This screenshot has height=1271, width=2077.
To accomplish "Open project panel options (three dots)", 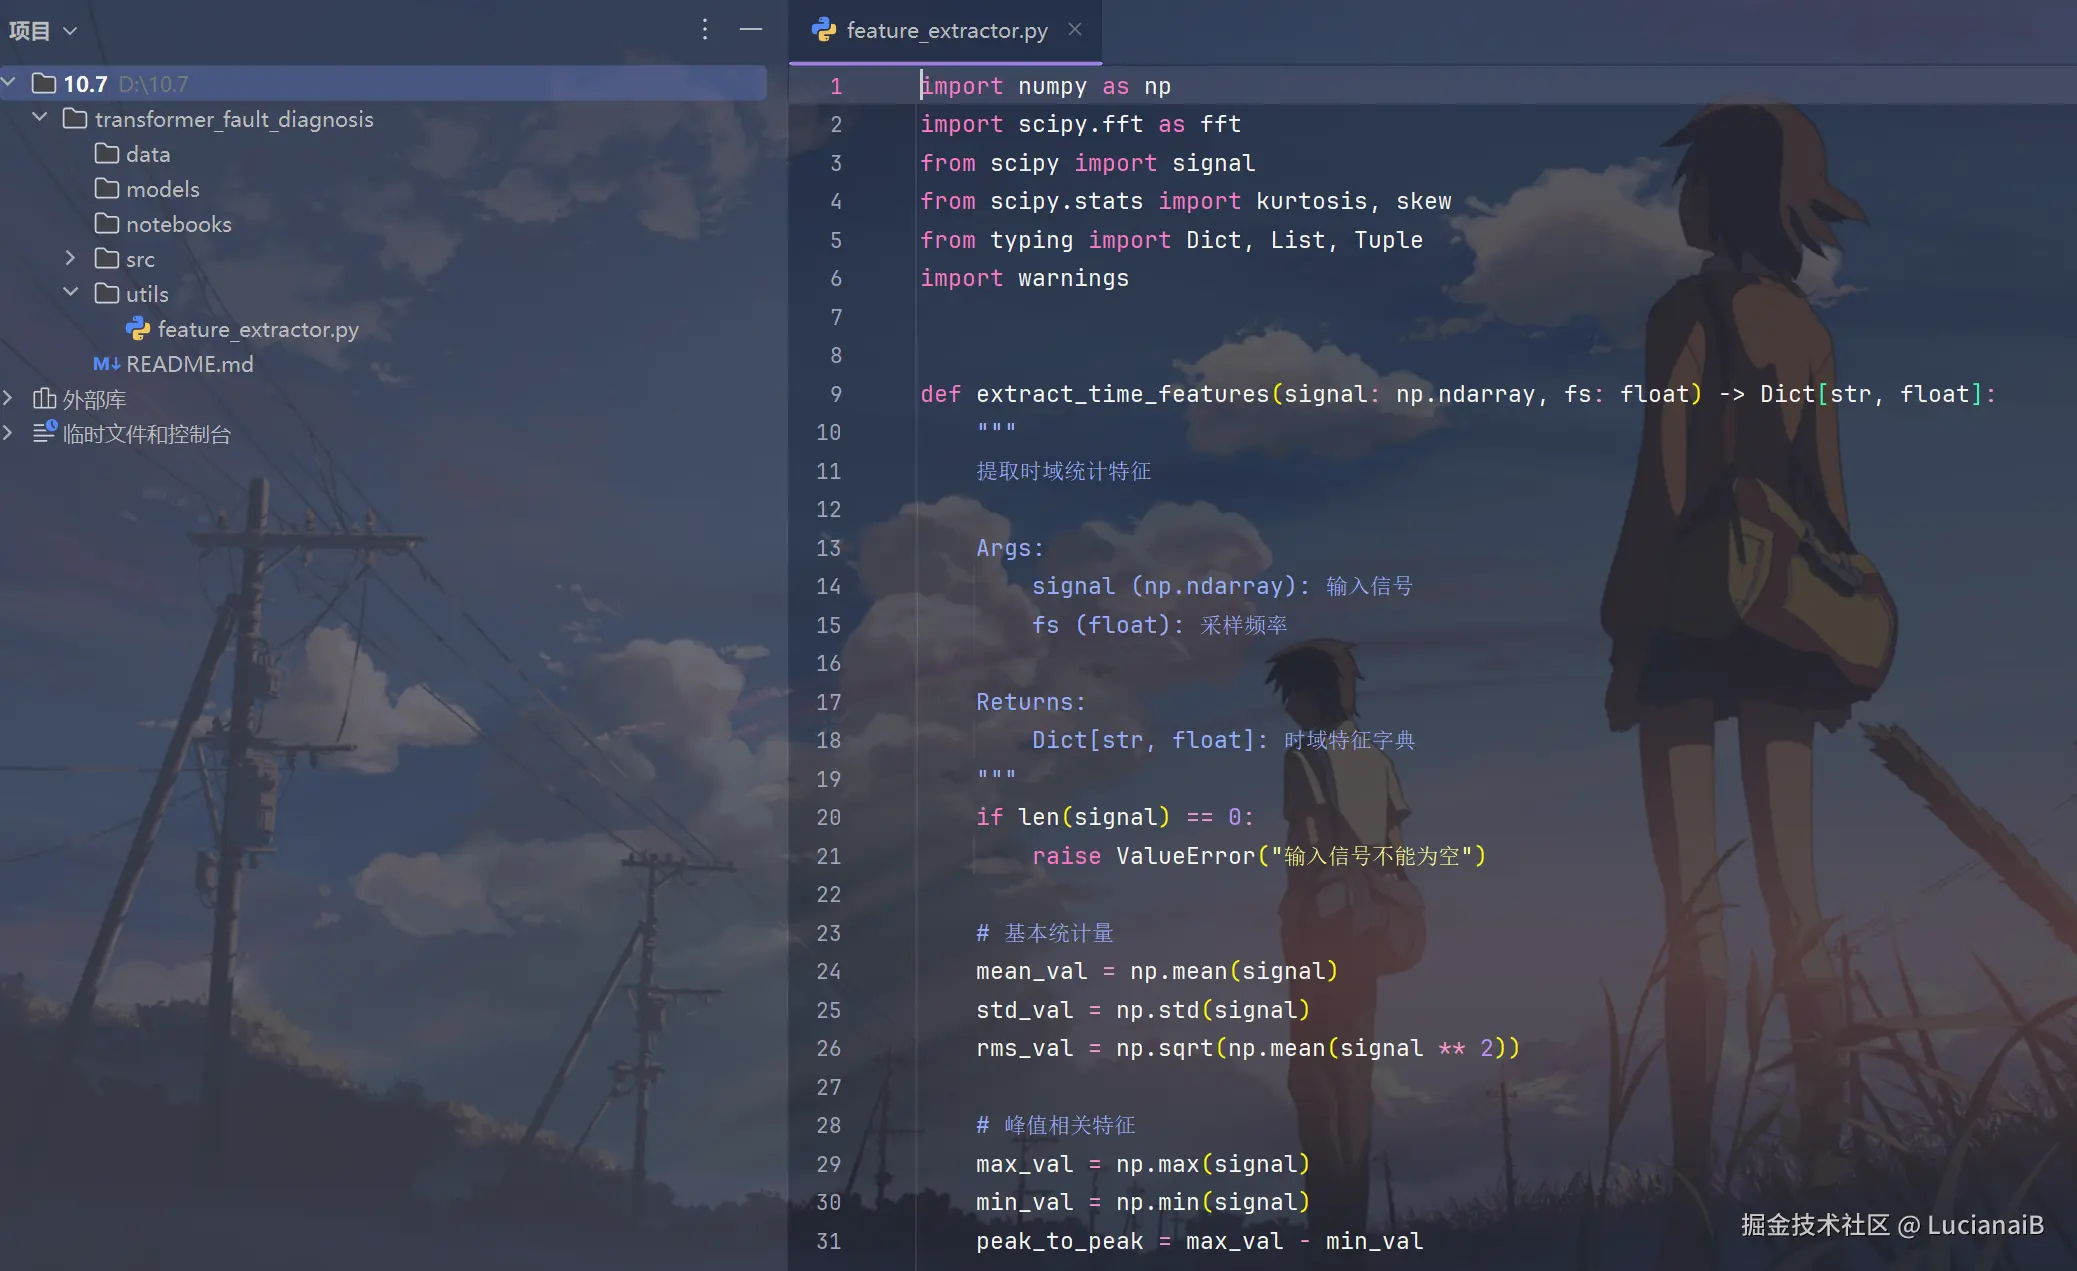I will [705, 30].
